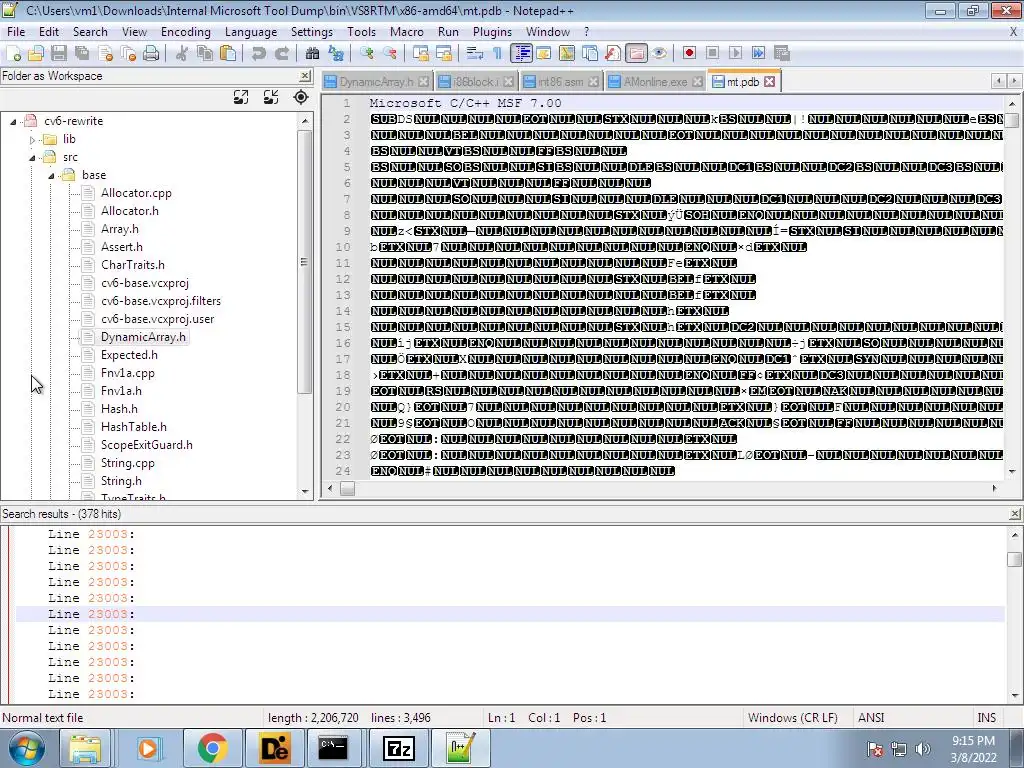
Task: Close the Search results panel
Action: point(1015,514)
